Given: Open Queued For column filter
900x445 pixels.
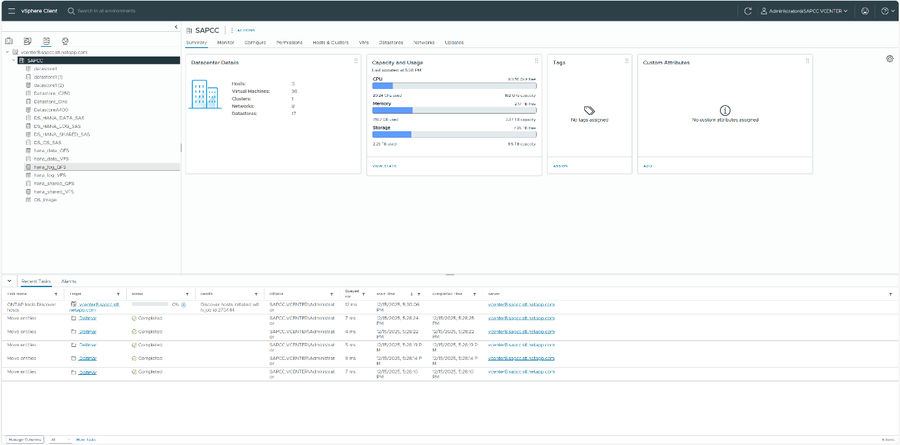Looking at the screenshot, I should click(363, 293).
